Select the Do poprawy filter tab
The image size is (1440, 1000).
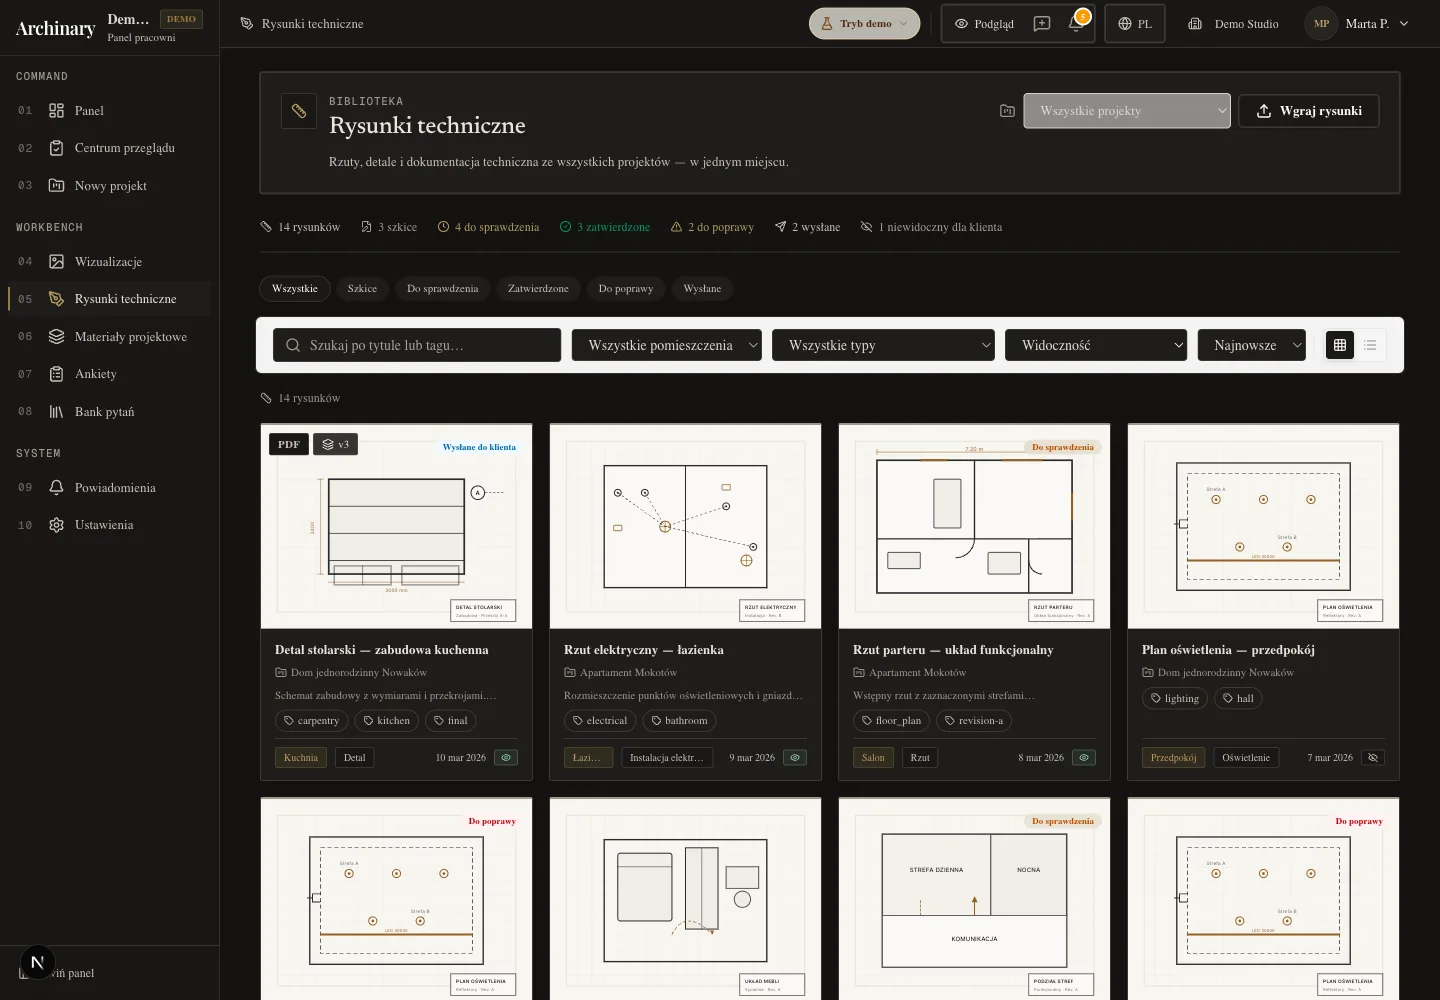pyautogui.click(x=626, y=289)
